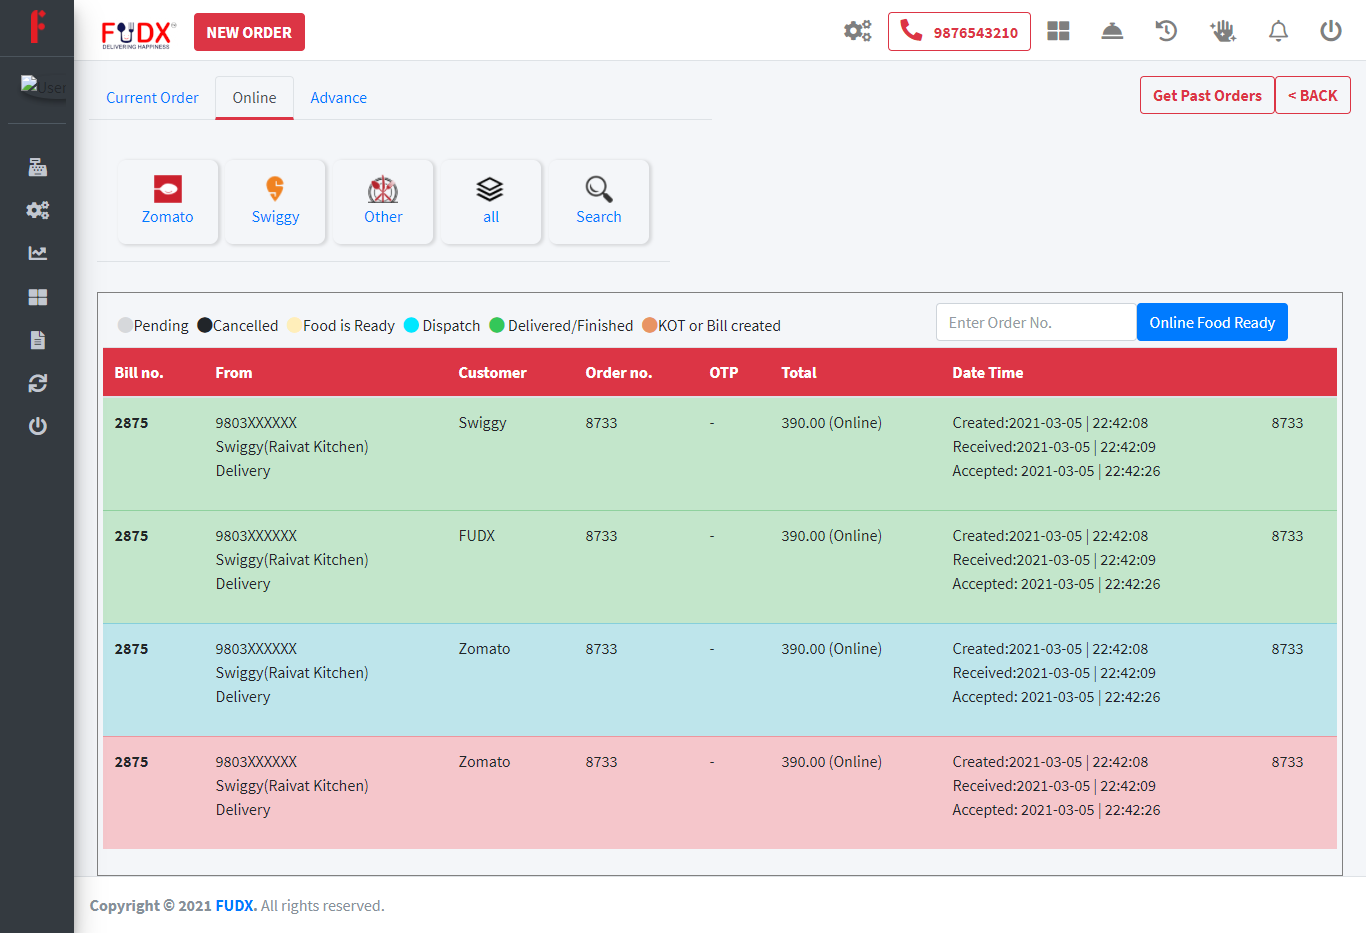Click the sync refresh icon in sidebar
Viewport: 1366px width, 933px height.
[x=38, y=383]
